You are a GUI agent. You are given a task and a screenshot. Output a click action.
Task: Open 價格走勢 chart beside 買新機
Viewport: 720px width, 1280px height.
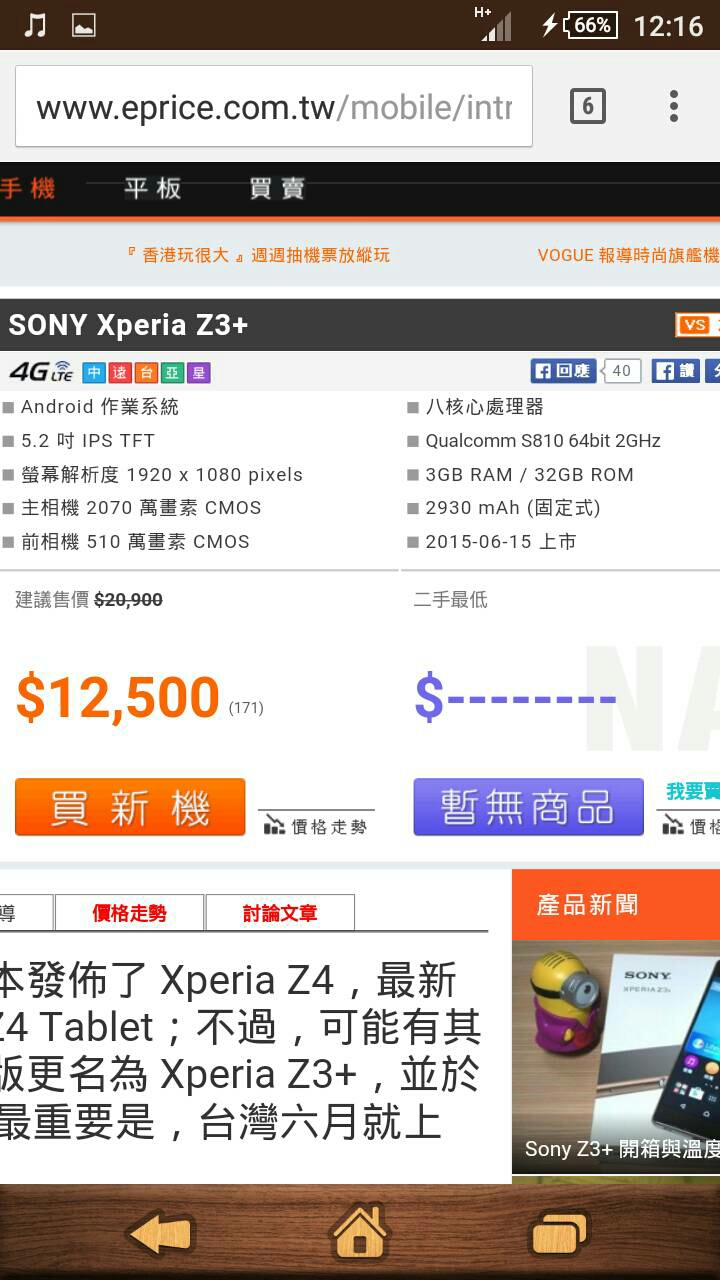tap(316, 825)
